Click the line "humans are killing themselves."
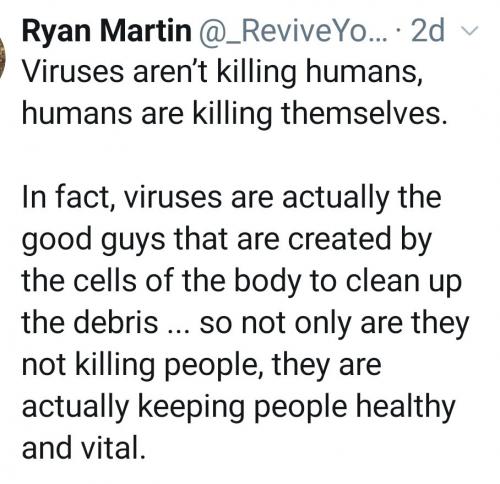 (x=234, y=114)
